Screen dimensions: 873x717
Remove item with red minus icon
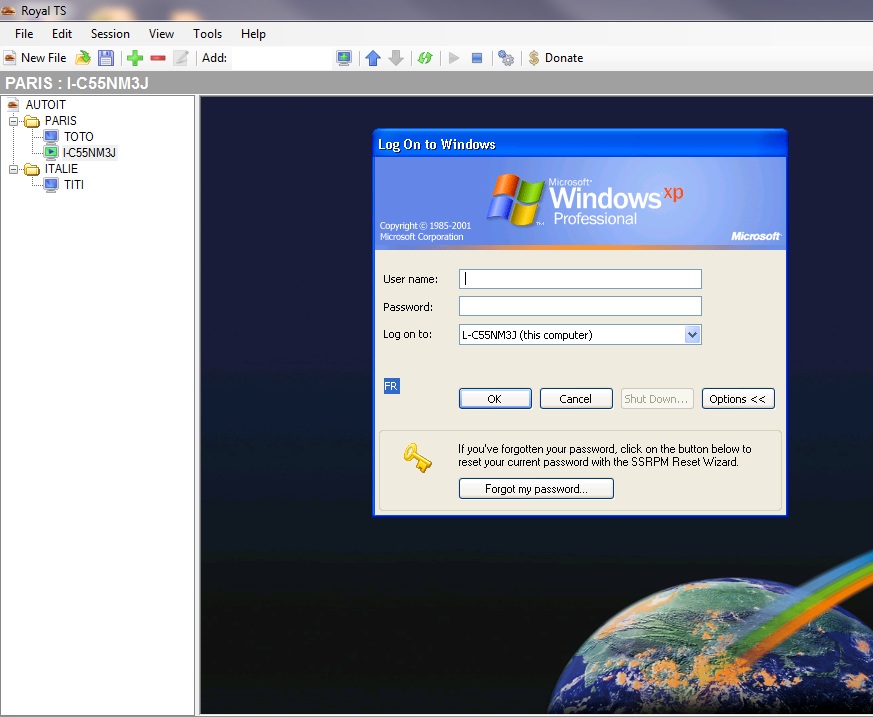point(158,58)
